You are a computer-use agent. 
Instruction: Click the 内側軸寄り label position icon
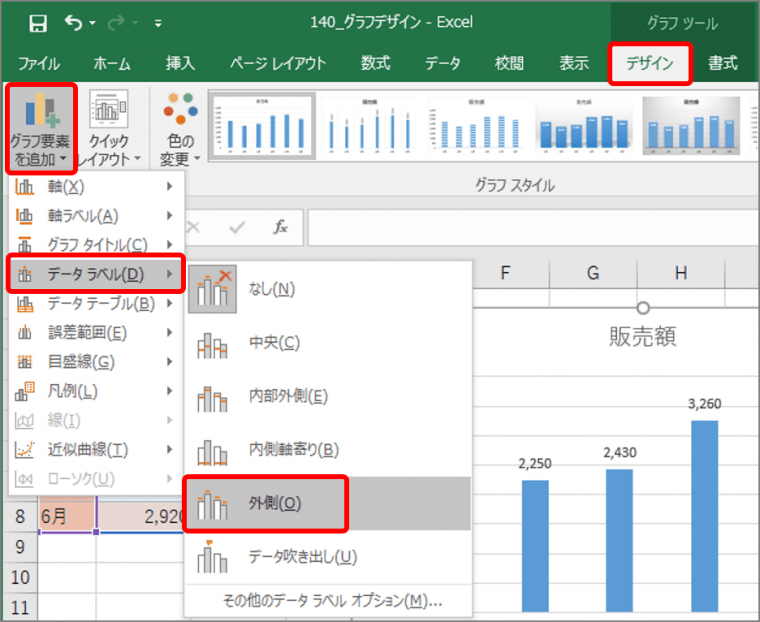212,452
